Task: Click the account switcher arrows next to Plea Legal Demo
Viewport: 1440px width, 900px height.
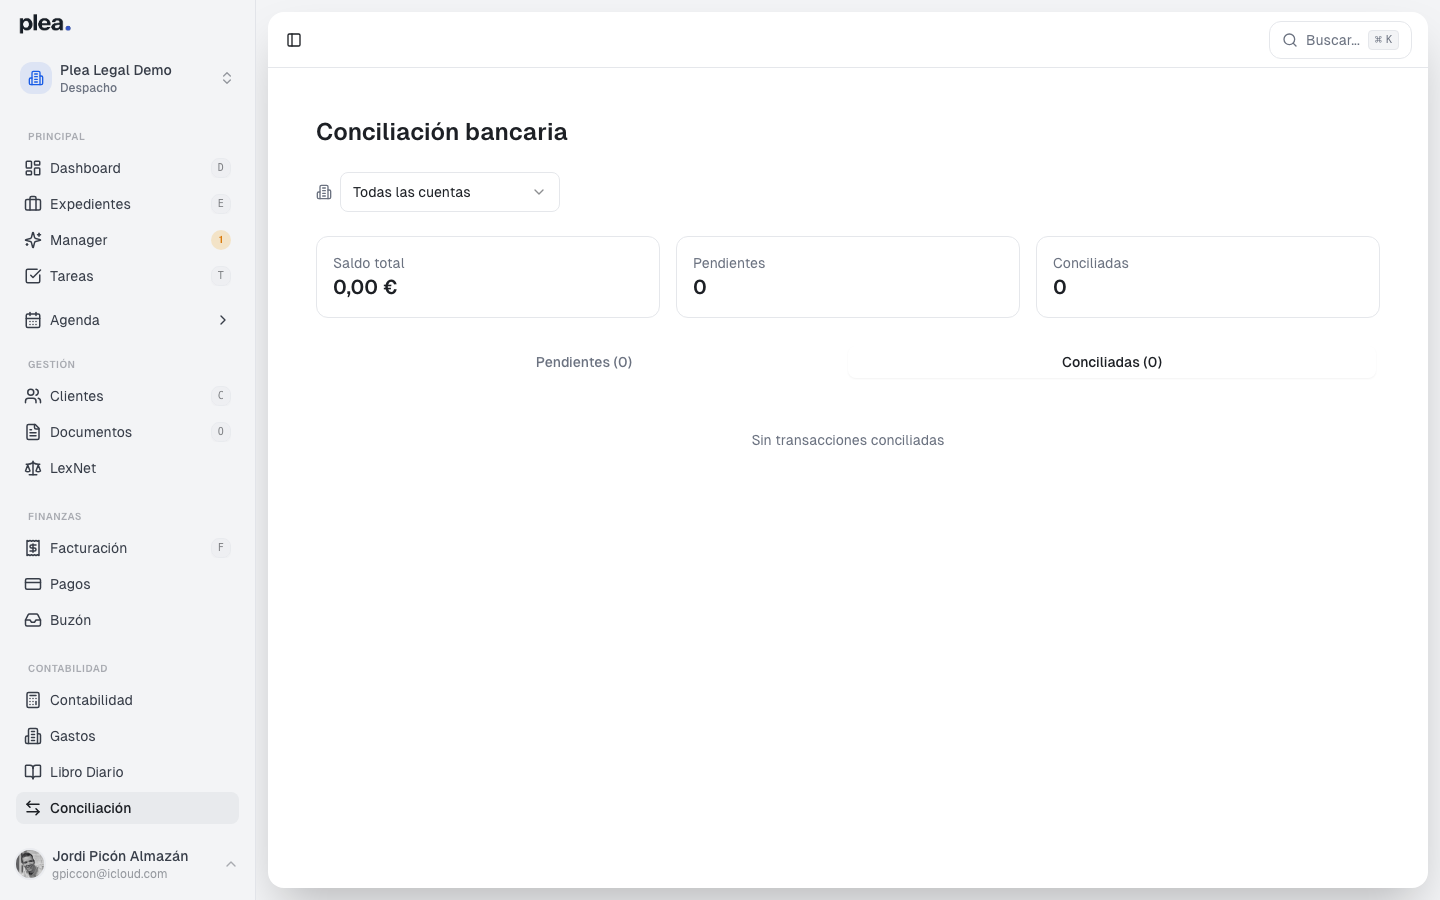Action: pos(227,77)
